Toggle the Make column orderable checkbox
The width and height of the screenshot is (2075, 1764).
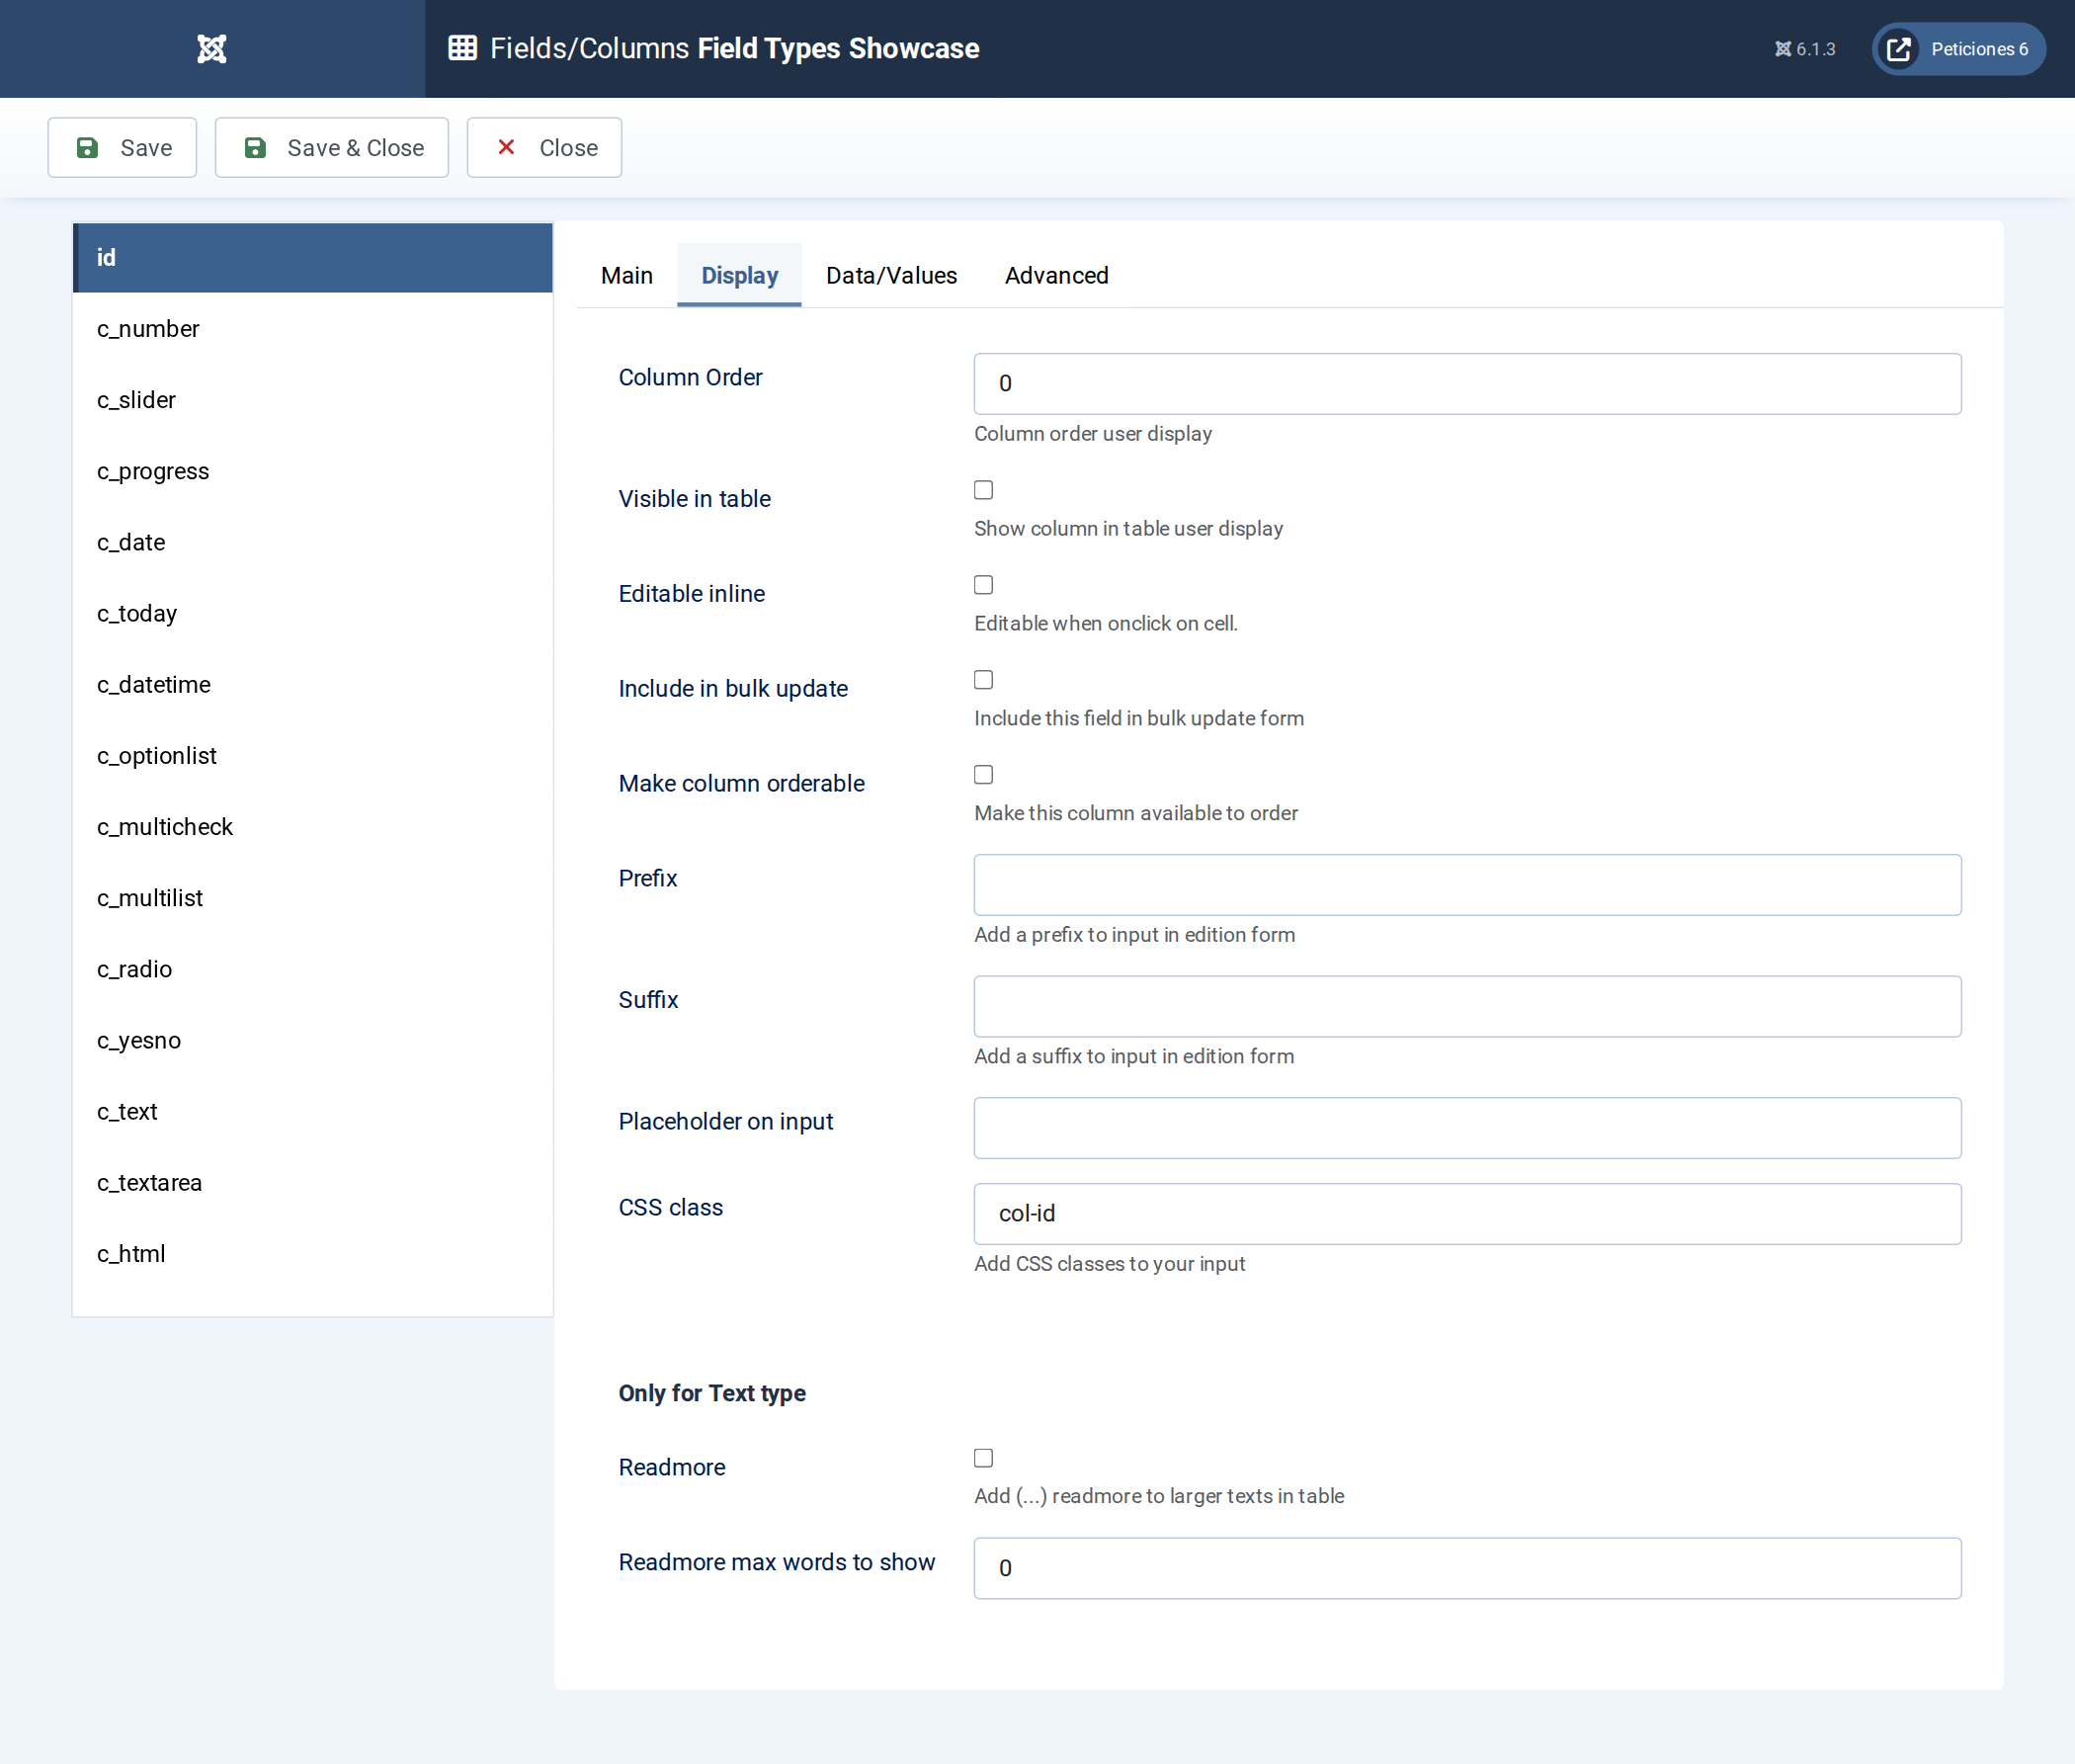983,775
